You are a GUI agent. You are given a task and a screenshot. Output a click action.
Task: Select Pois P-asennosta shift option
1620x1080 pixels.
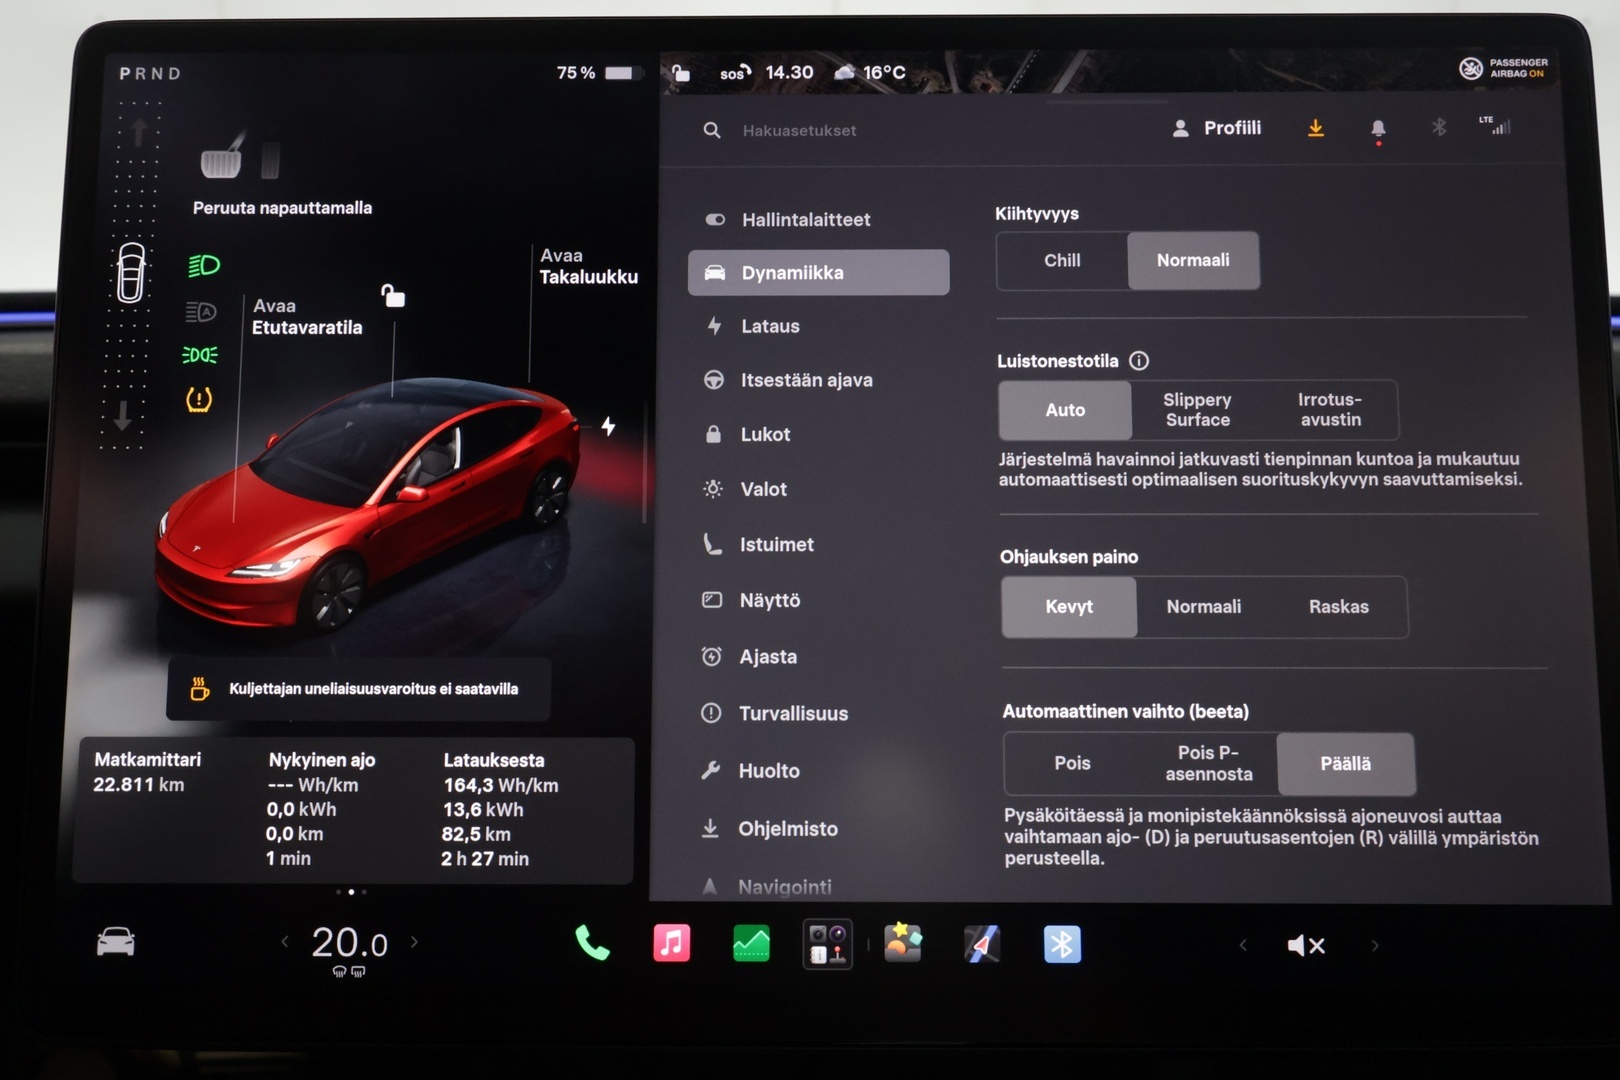coord(1208,763)
